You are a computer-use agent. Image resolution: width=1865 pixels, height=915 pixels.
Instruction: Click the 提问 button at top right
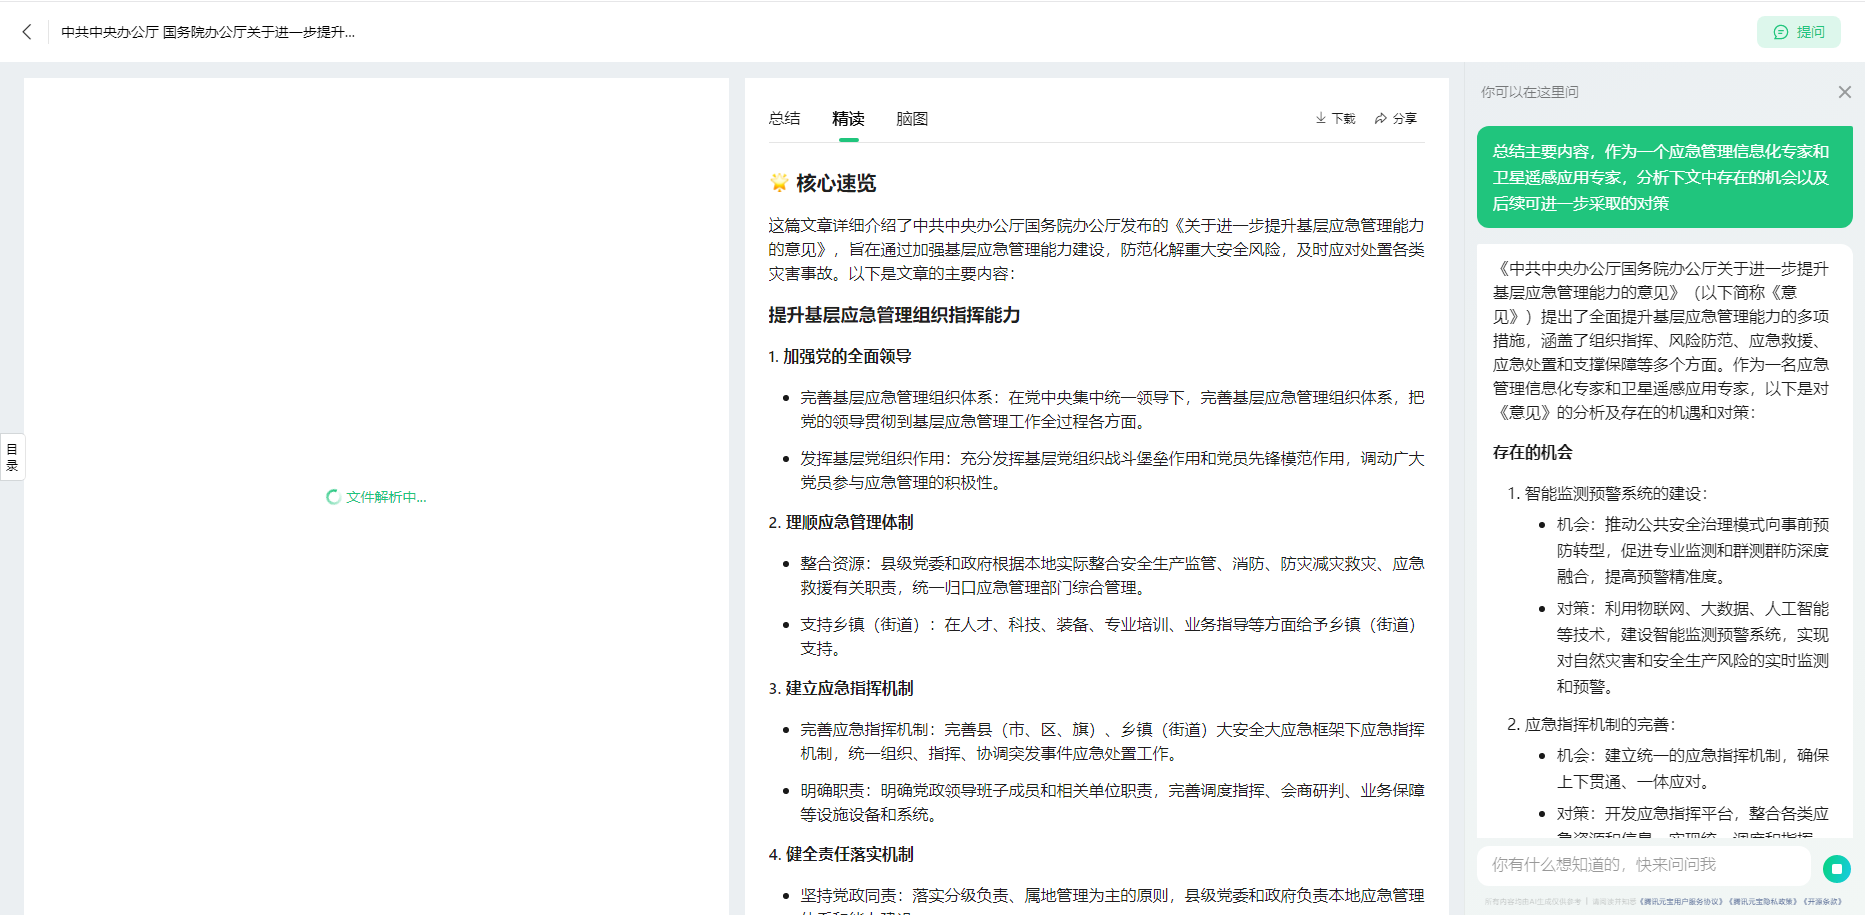tap(1798, 32)
